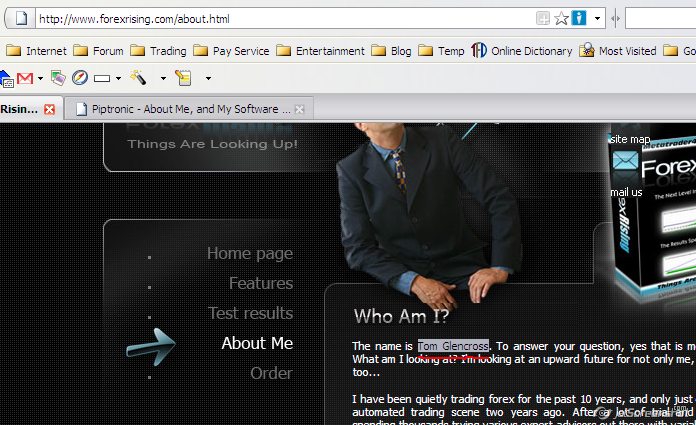The width and height of the screenshot is (696, 425).
Task: Open the Most Visited smart folder
Action: [x=617, y=51]
